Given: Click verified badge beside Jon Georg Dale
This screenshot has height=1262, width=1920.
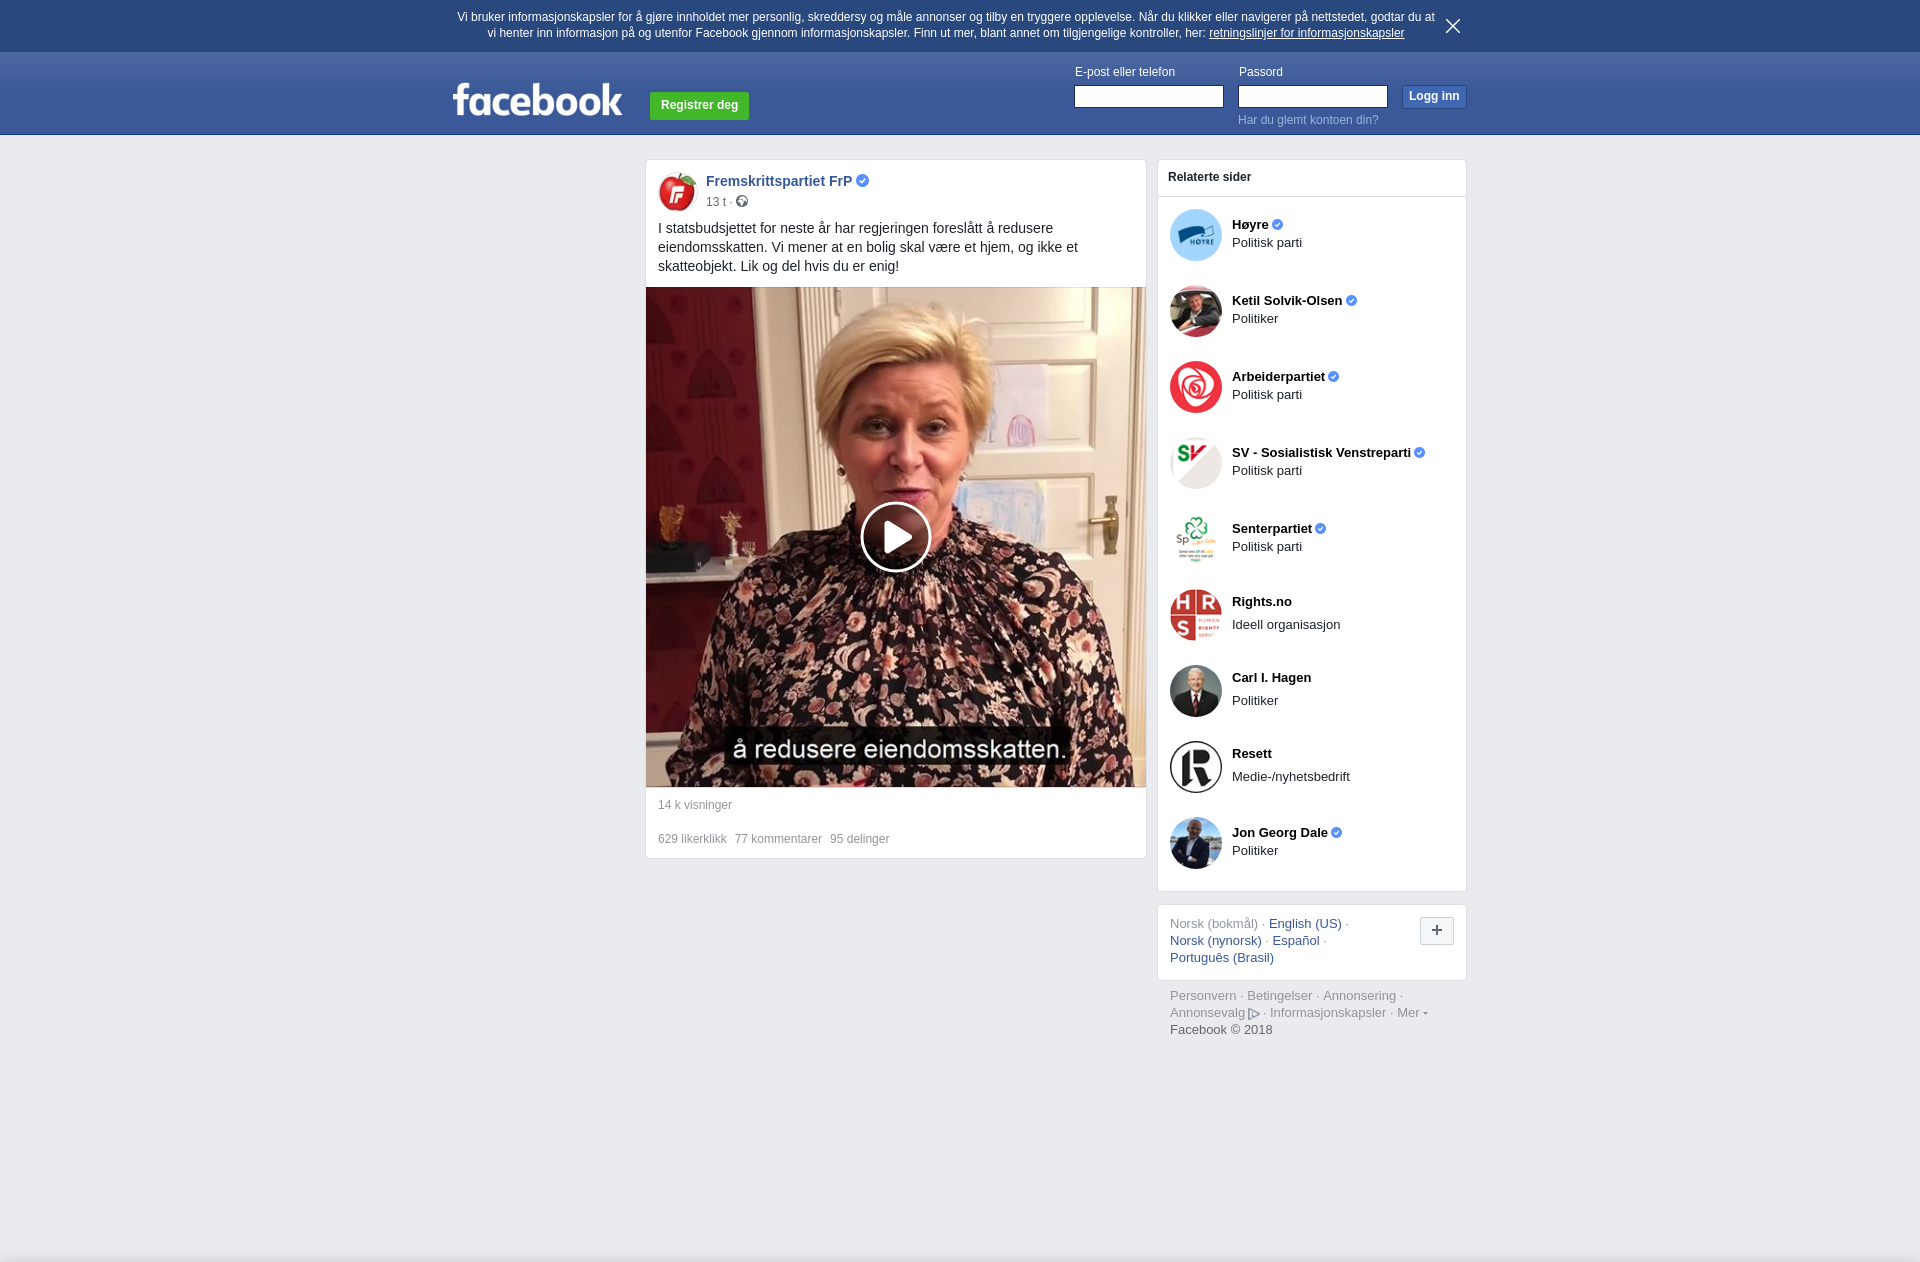Looking at the screenshot, I should point(1336,833).
